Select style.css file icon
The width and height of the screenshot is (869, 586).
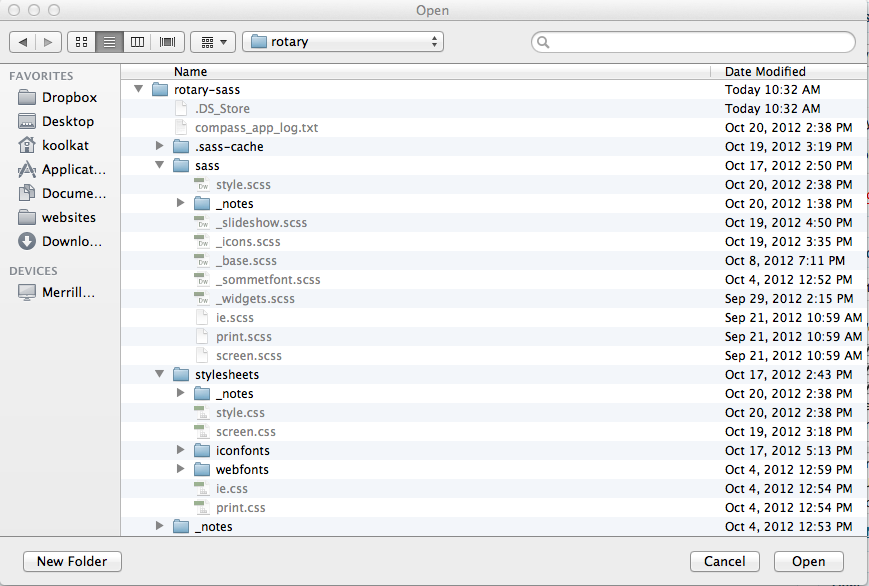click(x=202, y=412)
